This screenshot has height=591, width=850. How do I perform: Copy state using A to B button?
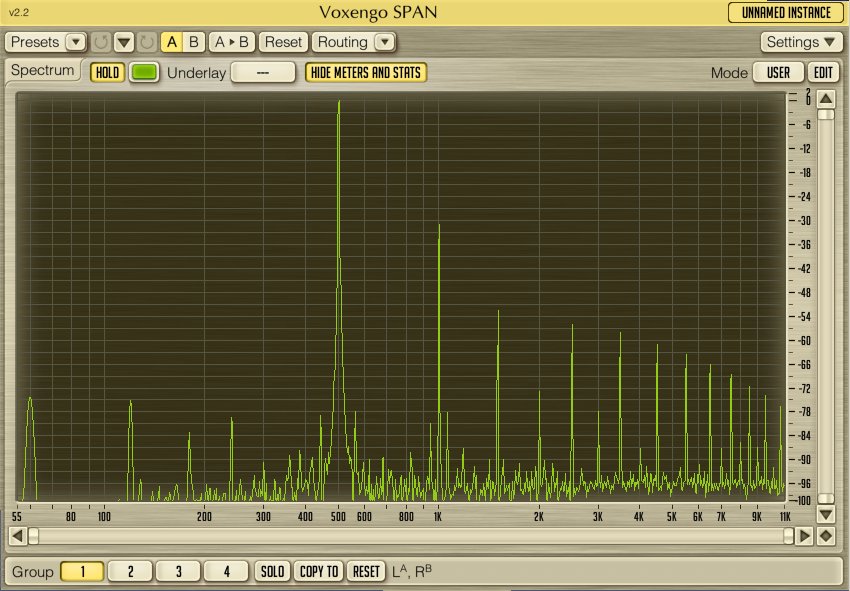pyautogui.click(x=233, y=42)
